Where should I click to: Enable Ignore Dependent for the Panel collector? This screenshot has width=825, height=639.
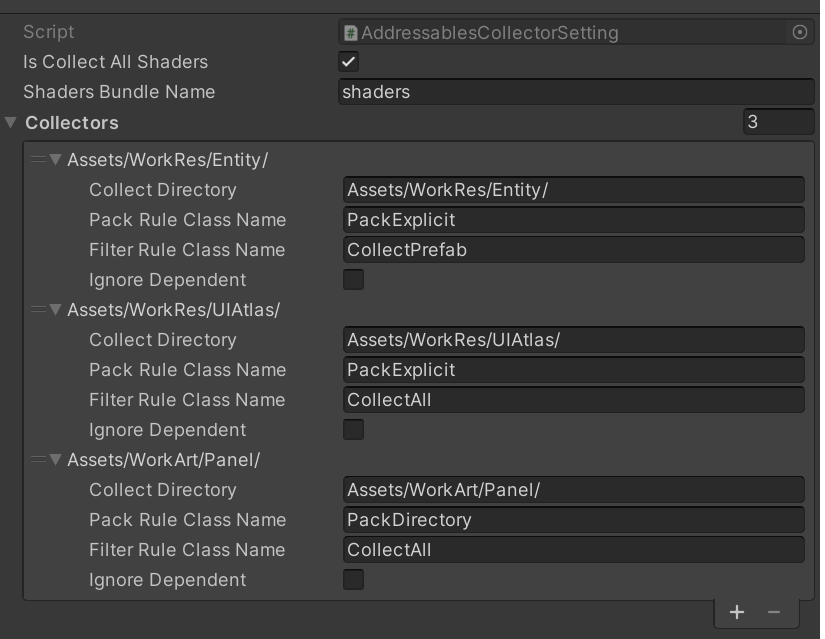coord(353,580)
